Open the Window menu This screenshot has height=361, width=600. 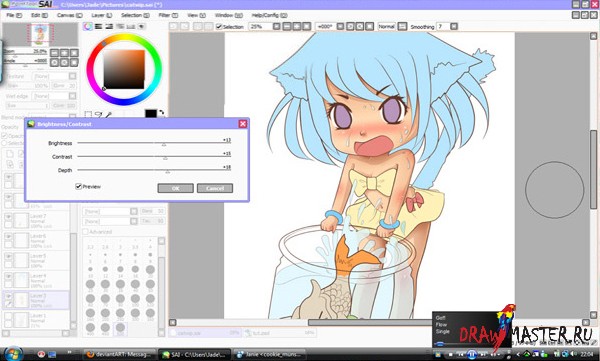(x=229, y=15)
